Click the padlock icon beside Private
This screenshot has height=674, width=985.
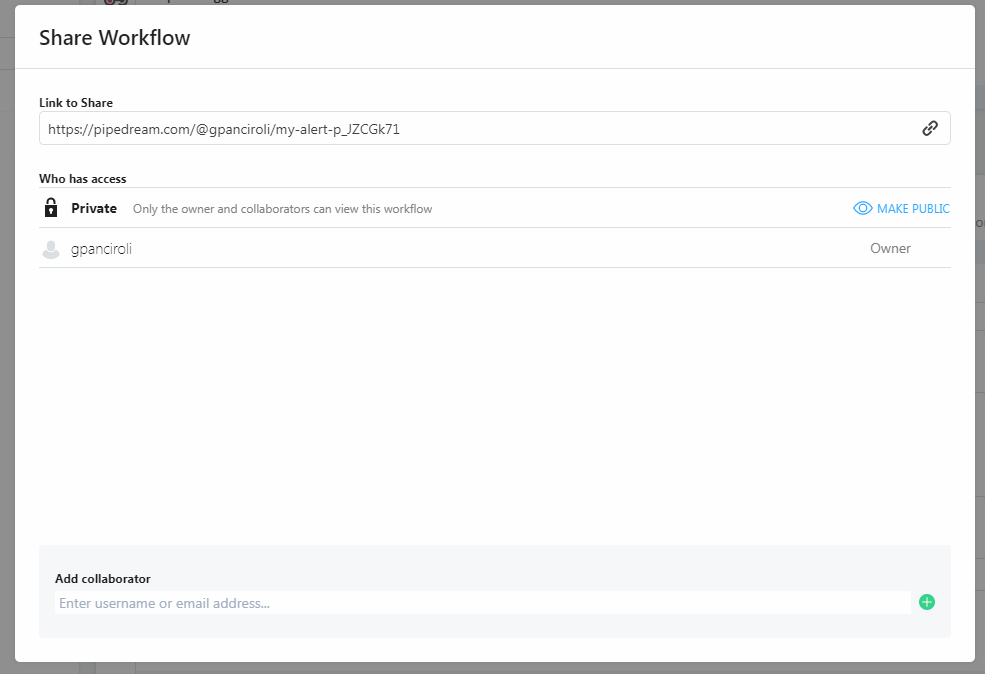click(x=50, y=208)
